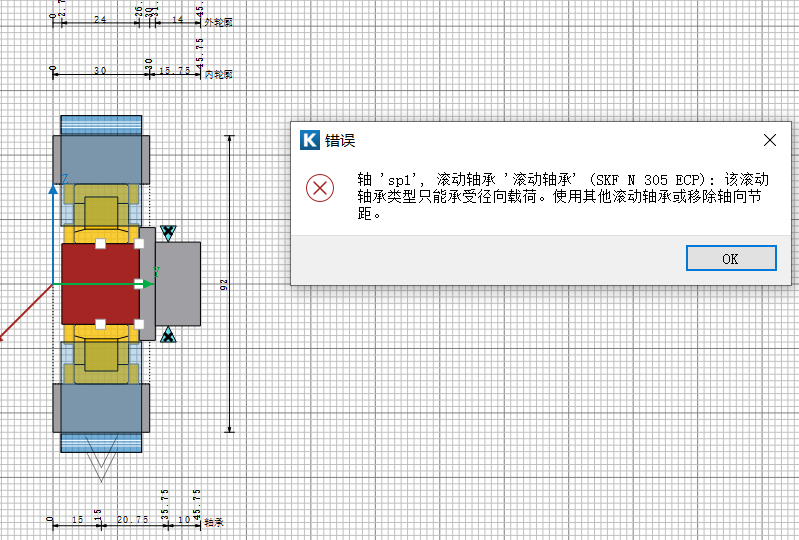799x540 pixels.
Task: Click the 内轮廓 dimension row label
Action: 219,74
